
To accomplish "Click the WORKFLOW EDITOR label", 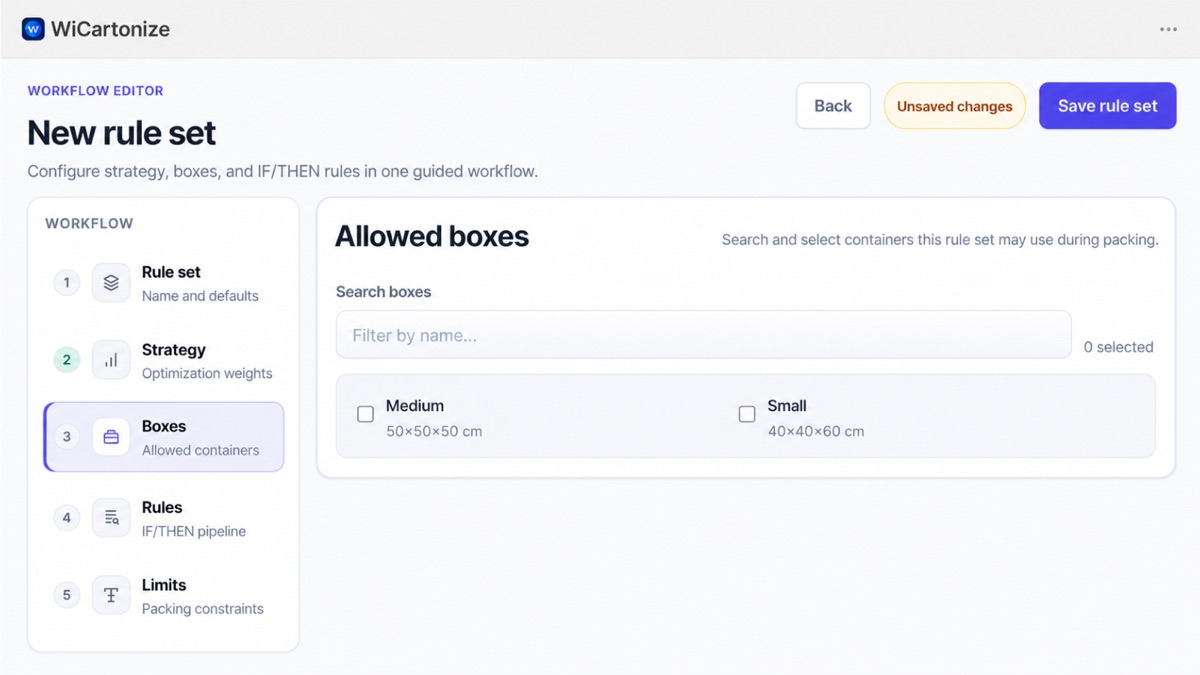I will click(96, 91).
